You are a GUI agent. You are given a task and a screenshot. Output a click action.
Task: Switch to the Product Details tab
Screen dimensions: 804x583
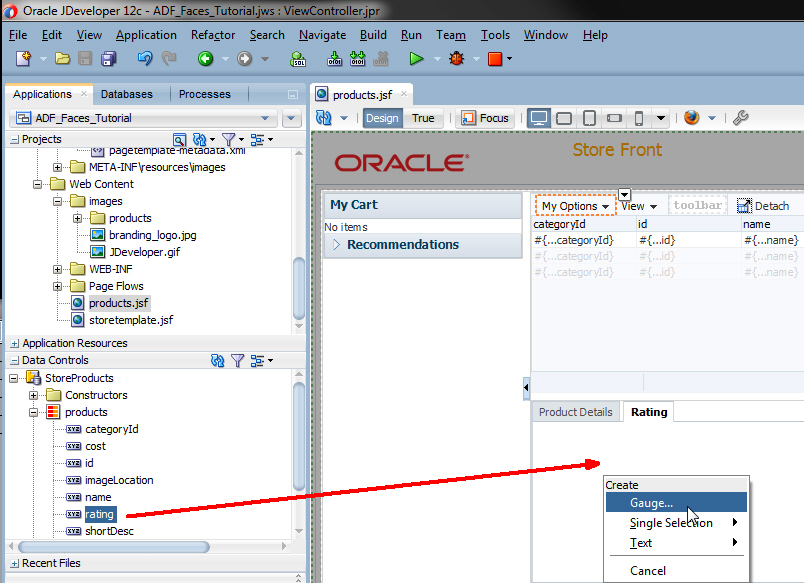coord(575,412)
